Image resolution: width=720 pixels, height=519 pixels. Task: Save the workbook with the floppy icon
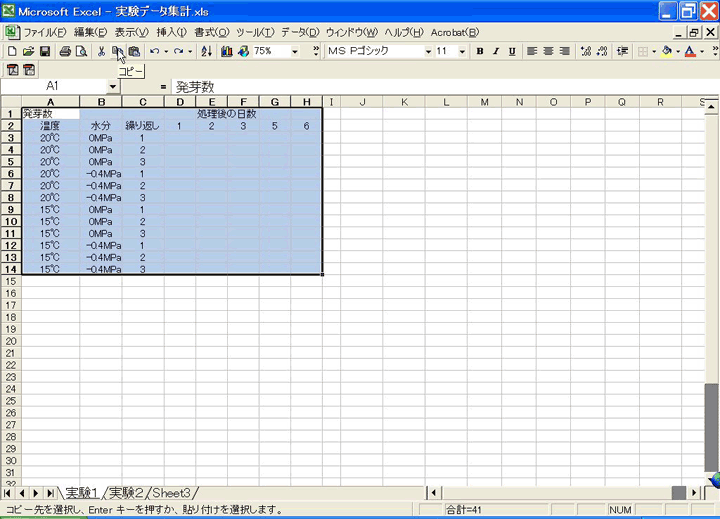click(45, 51)
